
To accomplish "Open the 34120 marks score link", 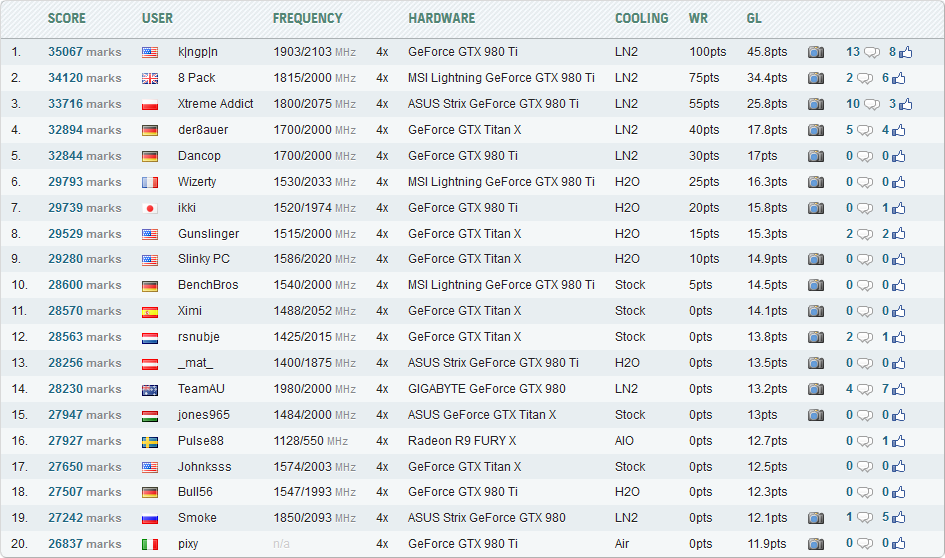I will [84, 78].
